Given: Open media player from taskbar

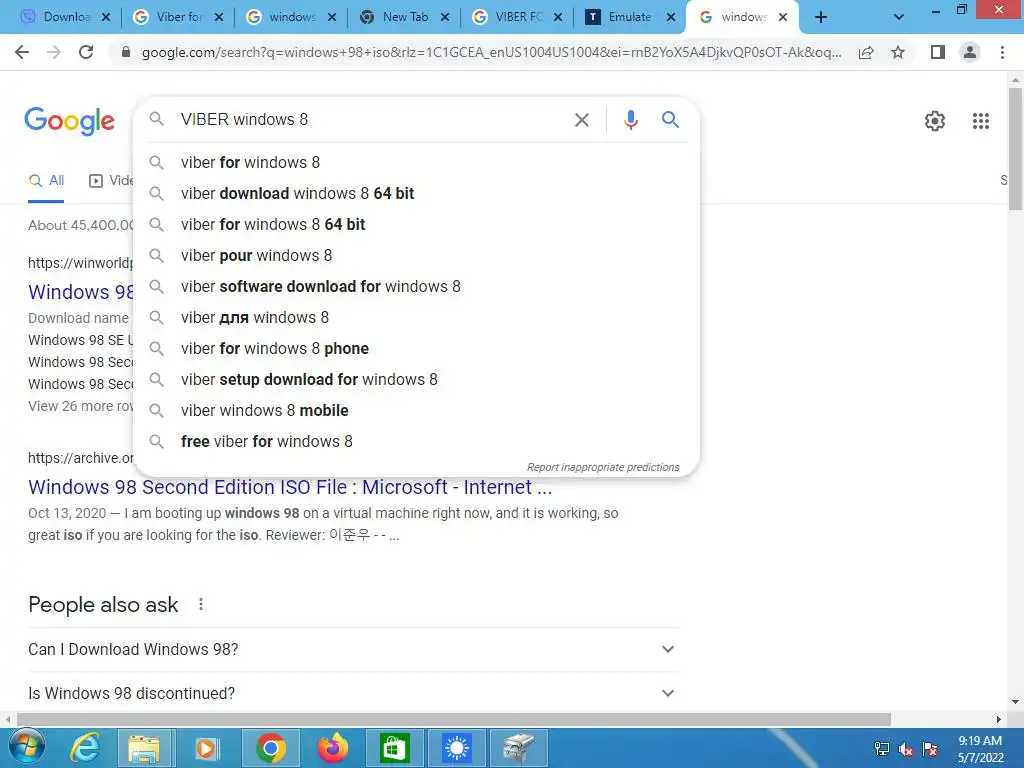Looking at the screenshot, I should (x=206, y=748).
